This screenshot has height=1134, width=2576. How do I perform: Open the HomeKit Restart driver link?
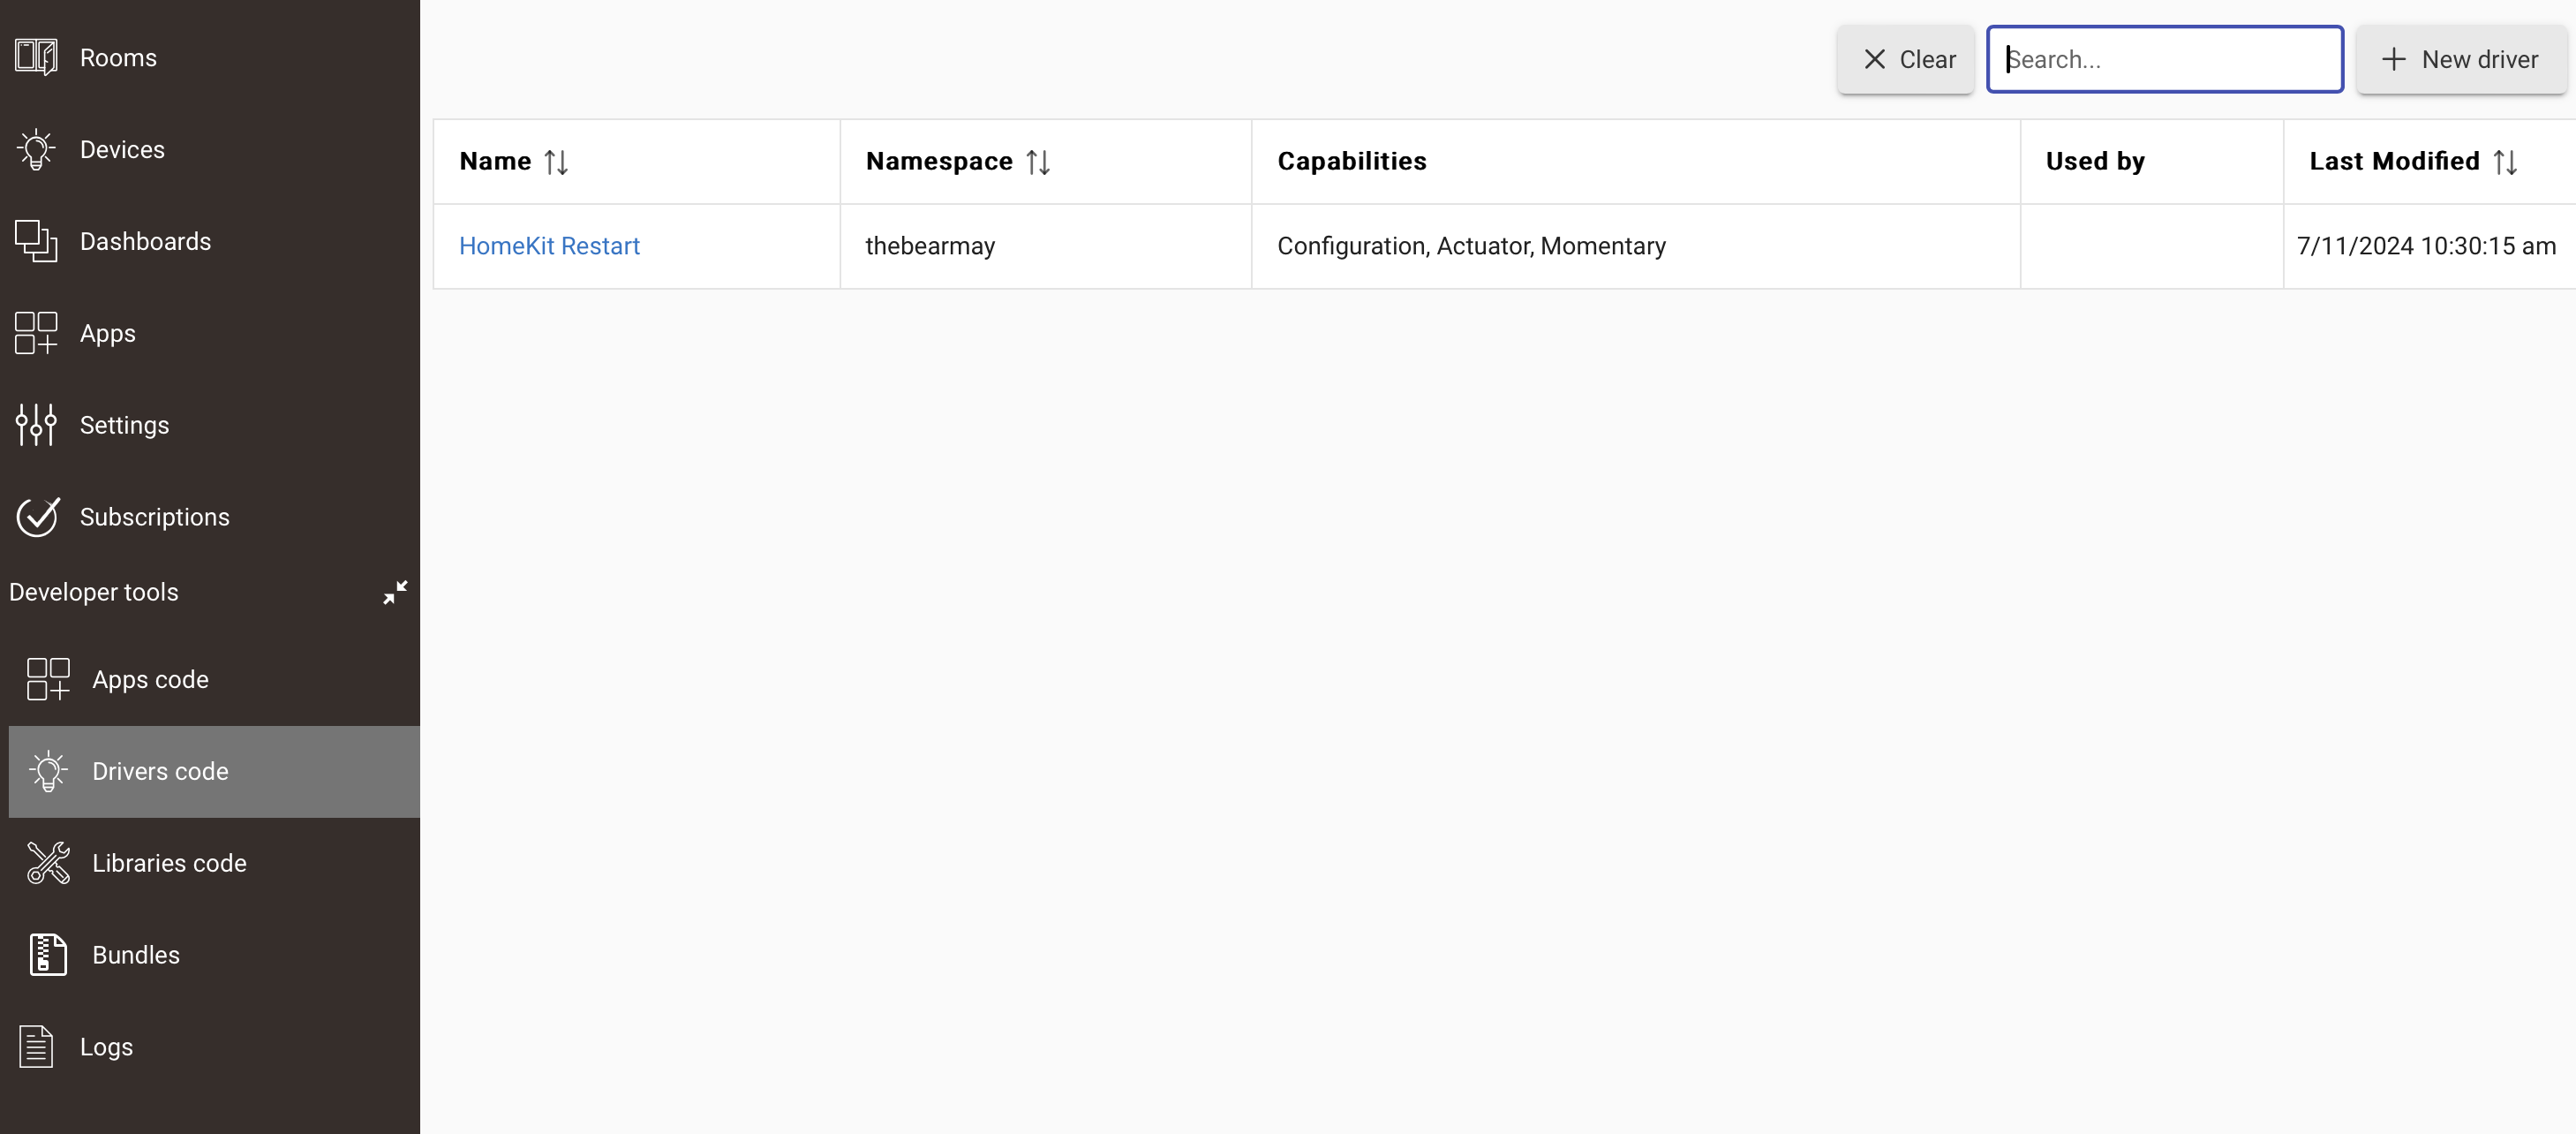point(549,246)
